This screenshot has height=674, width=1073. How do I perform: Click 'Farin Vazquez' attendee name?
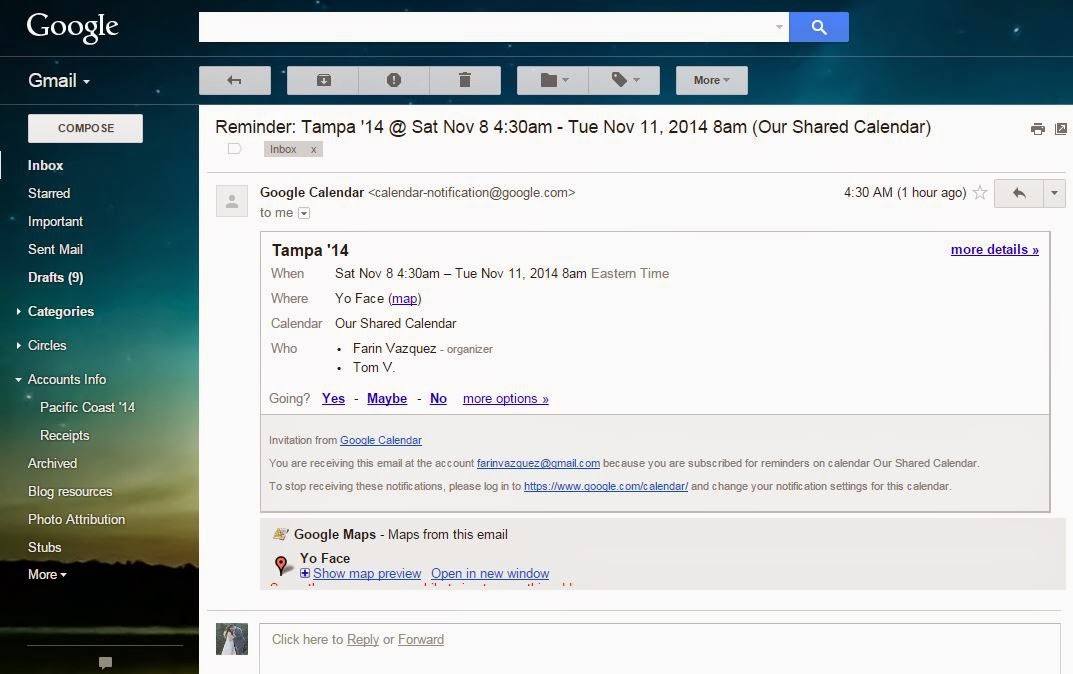[x=394, y=349]
